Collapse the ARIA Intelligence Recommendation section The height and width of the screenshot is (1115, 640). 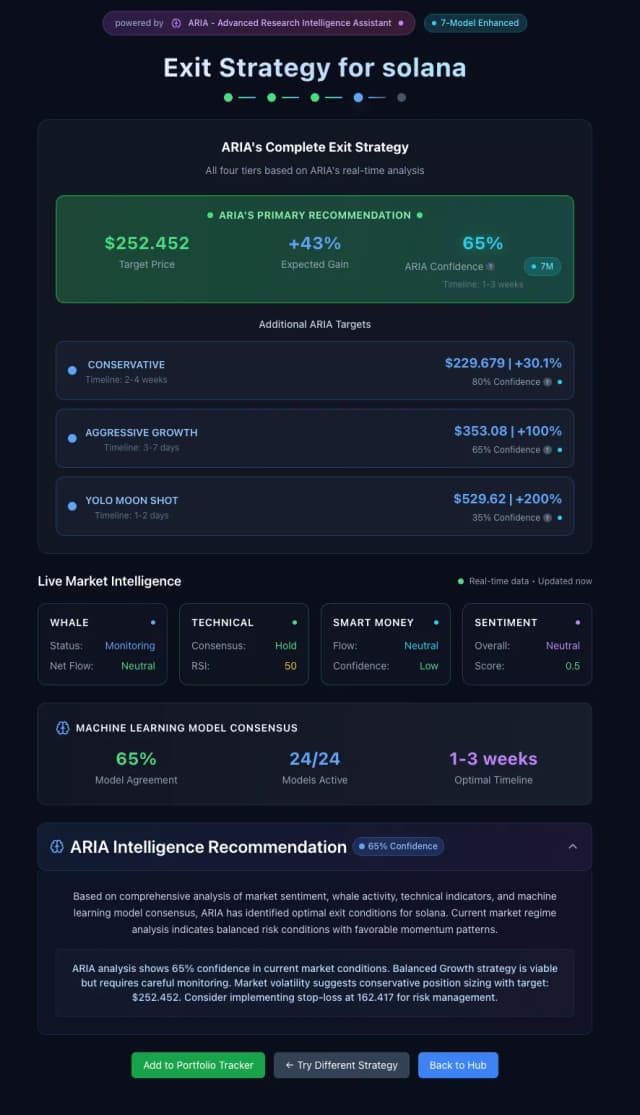pyautogui.click(x=573, y=847)
